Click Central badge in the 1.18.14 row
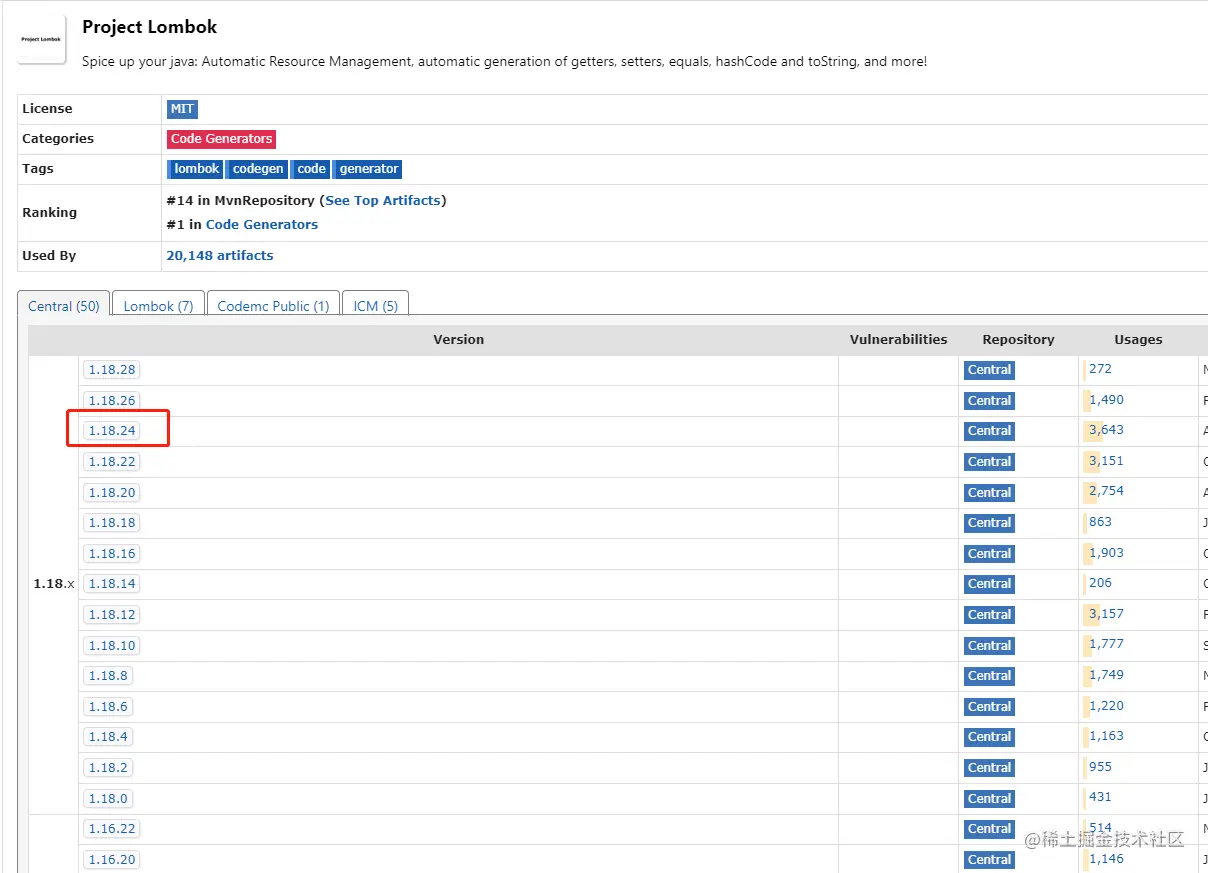 point(990,584)
